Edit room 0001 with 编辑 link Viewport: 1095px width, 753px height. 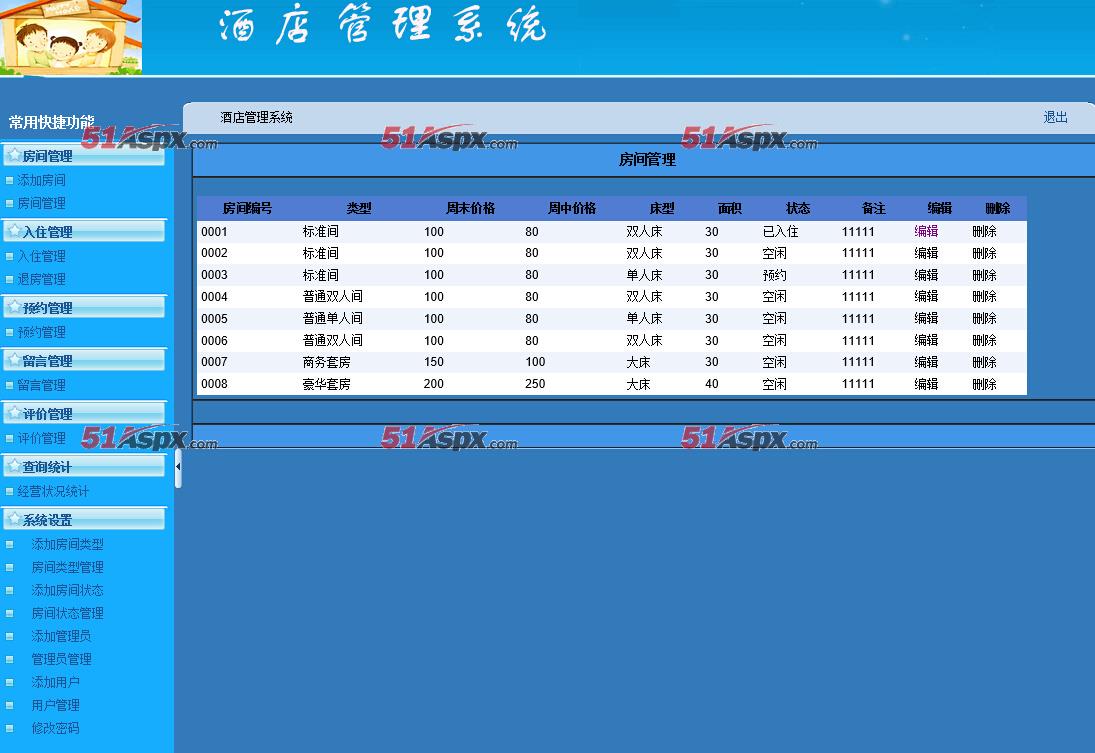coord(926,231)
